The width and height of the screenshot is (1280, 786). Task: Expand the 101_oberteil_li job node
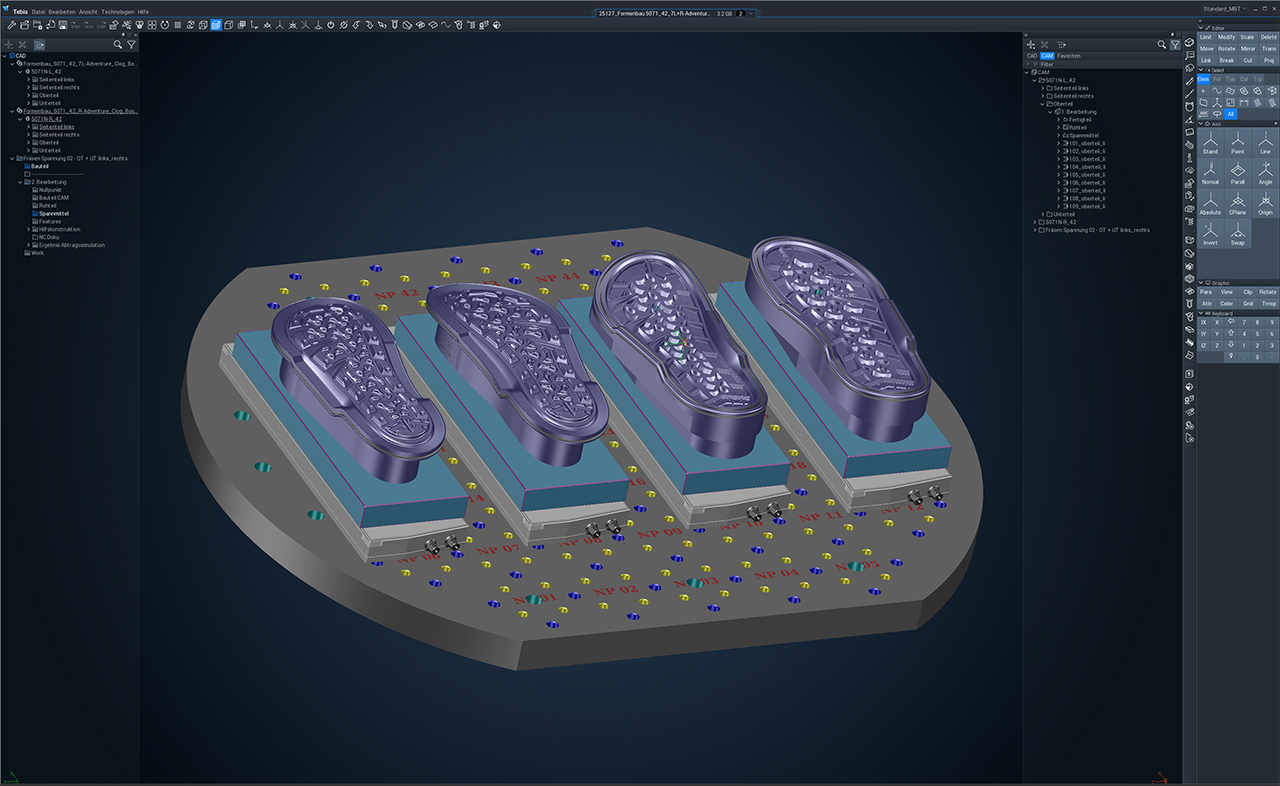point(1058,143)
